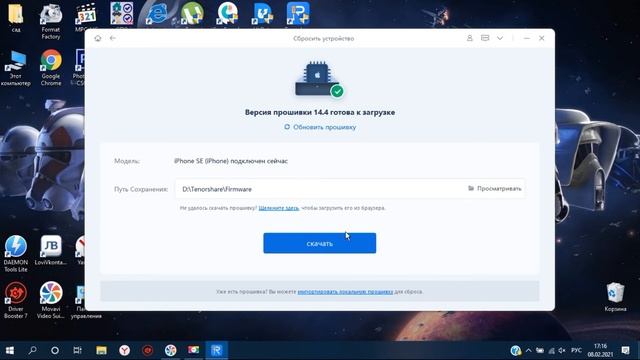The image size is (640, 360).
Task: Open the uTorrent desktop shortcut
Action: click(192, 14)
